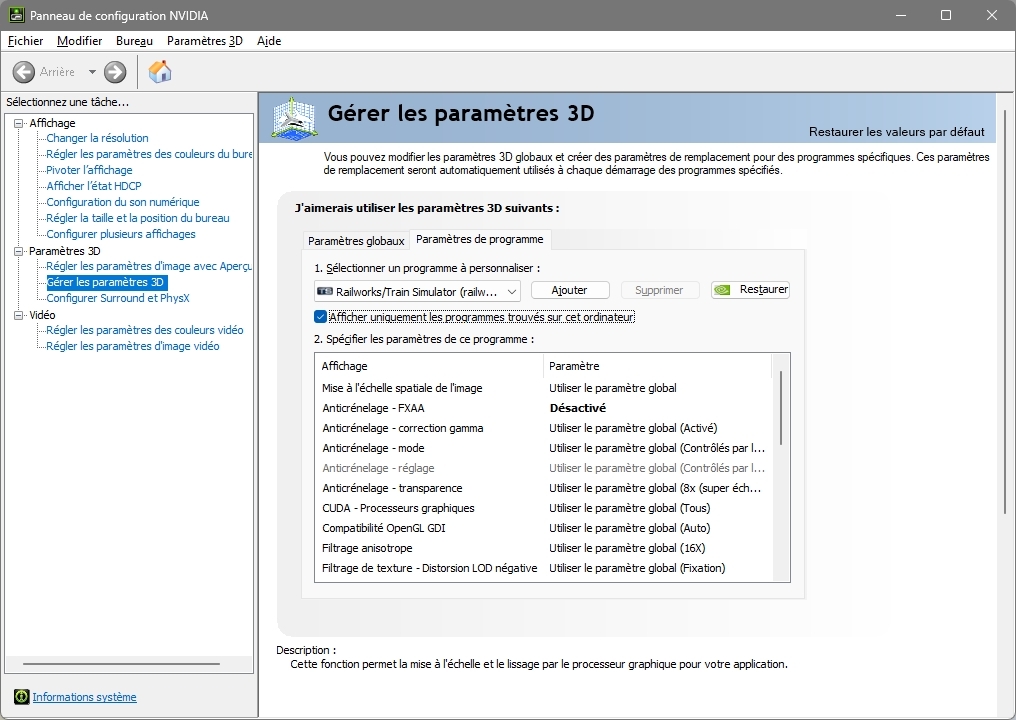Open the Bureau menu
1016x720 pixels.
point(134,41)
